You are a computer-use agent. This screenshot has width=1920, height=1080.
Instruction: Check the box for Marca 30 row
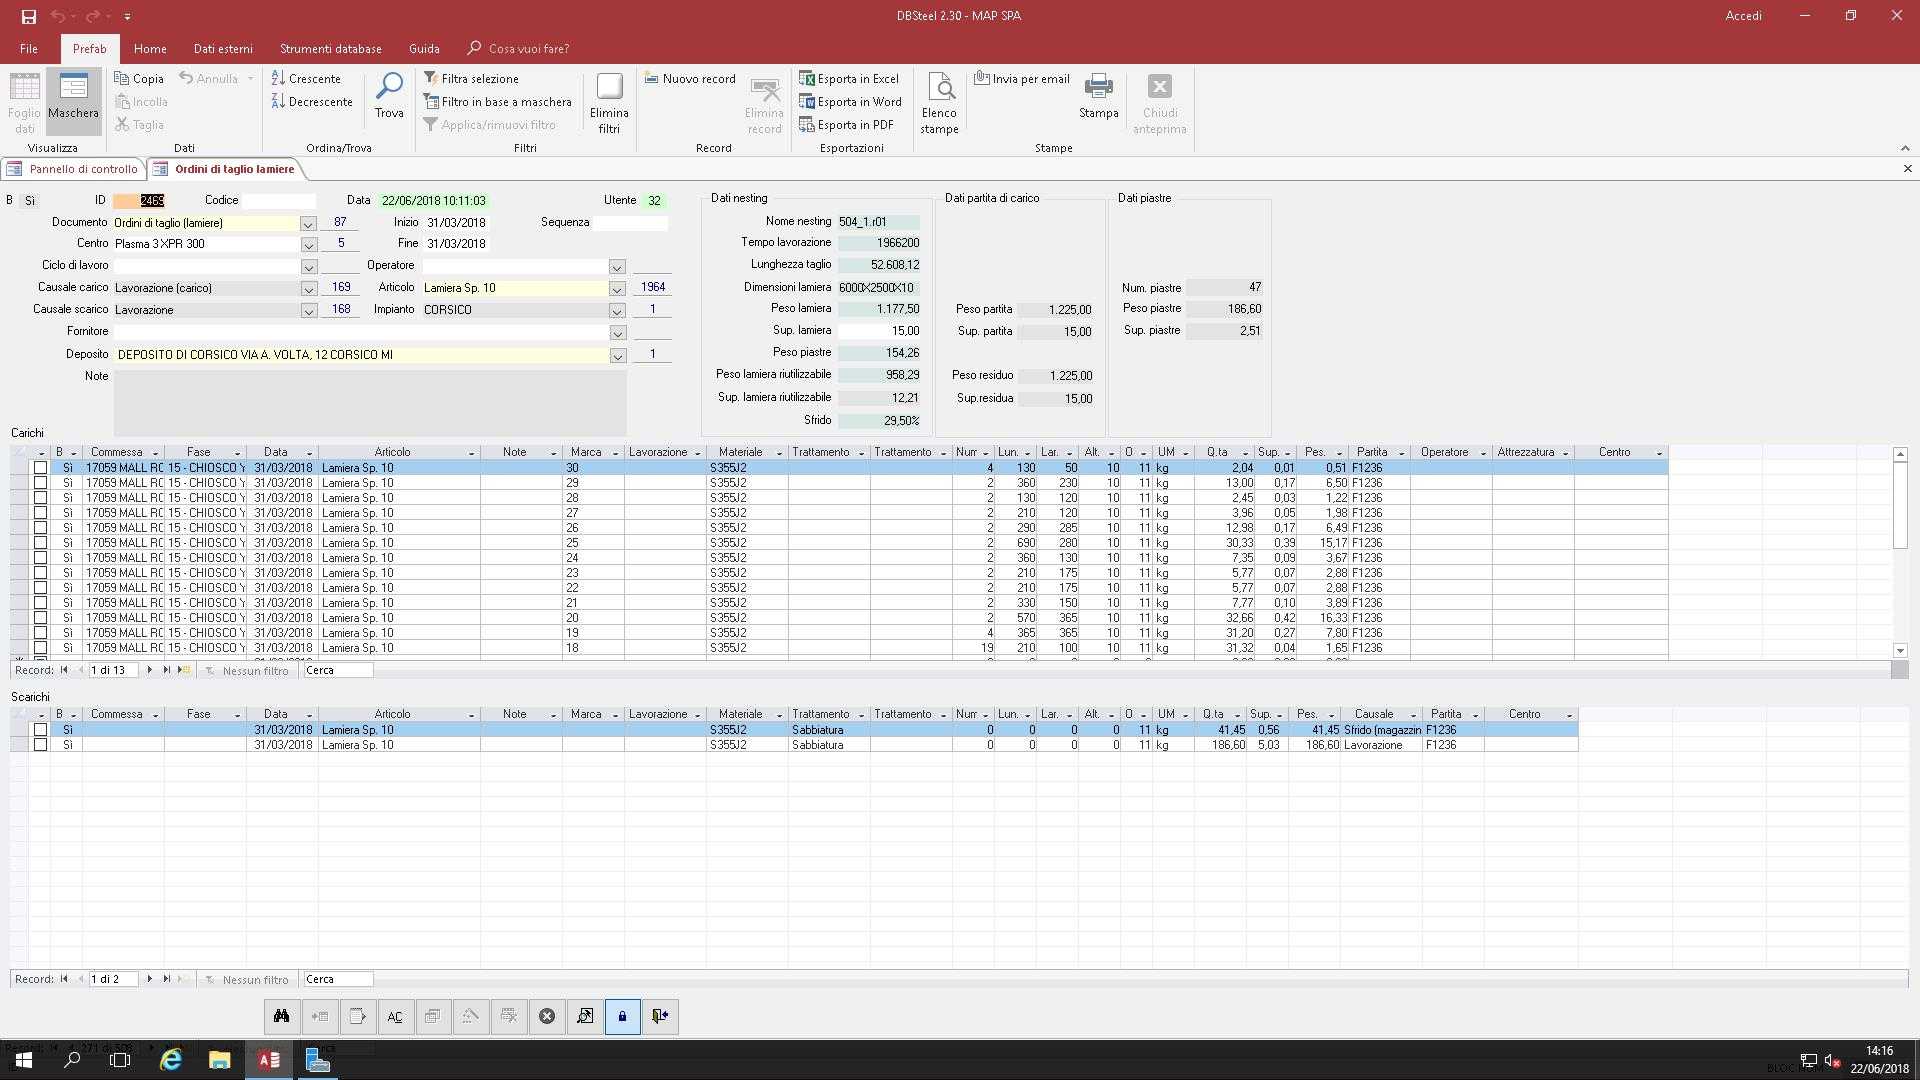click(40, 468)
